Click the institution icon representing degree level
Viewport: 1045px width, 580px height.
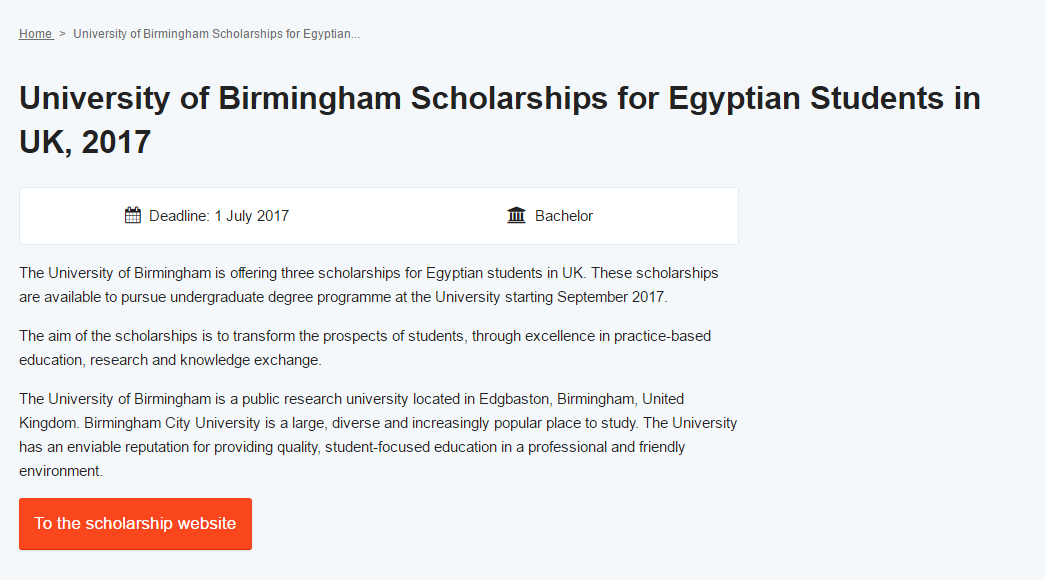[516, 214]
